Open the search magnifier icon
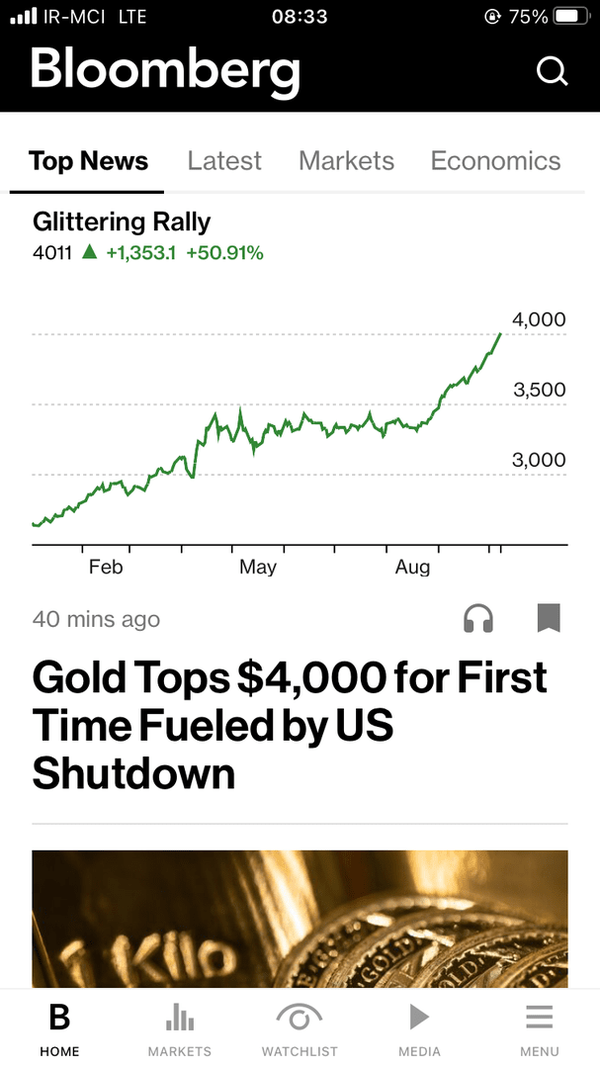 (551, 71)
